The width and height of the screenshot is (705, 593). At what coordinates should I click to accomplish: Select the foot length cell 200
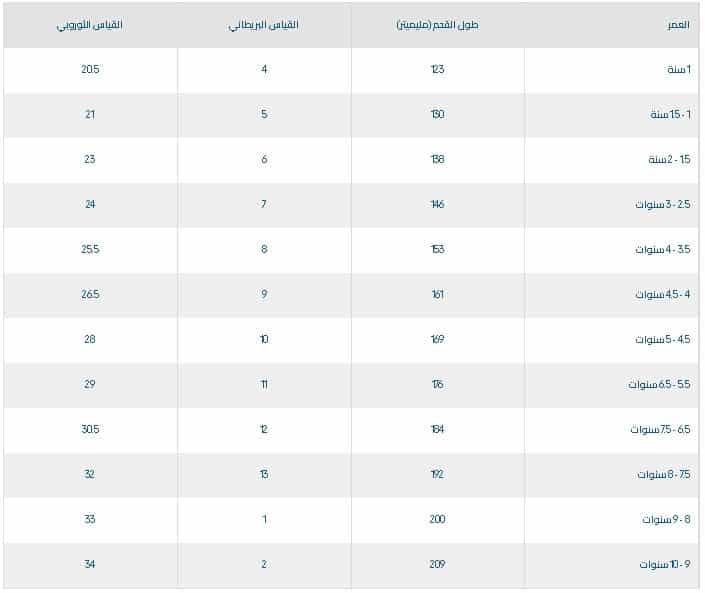click(438, 520)
